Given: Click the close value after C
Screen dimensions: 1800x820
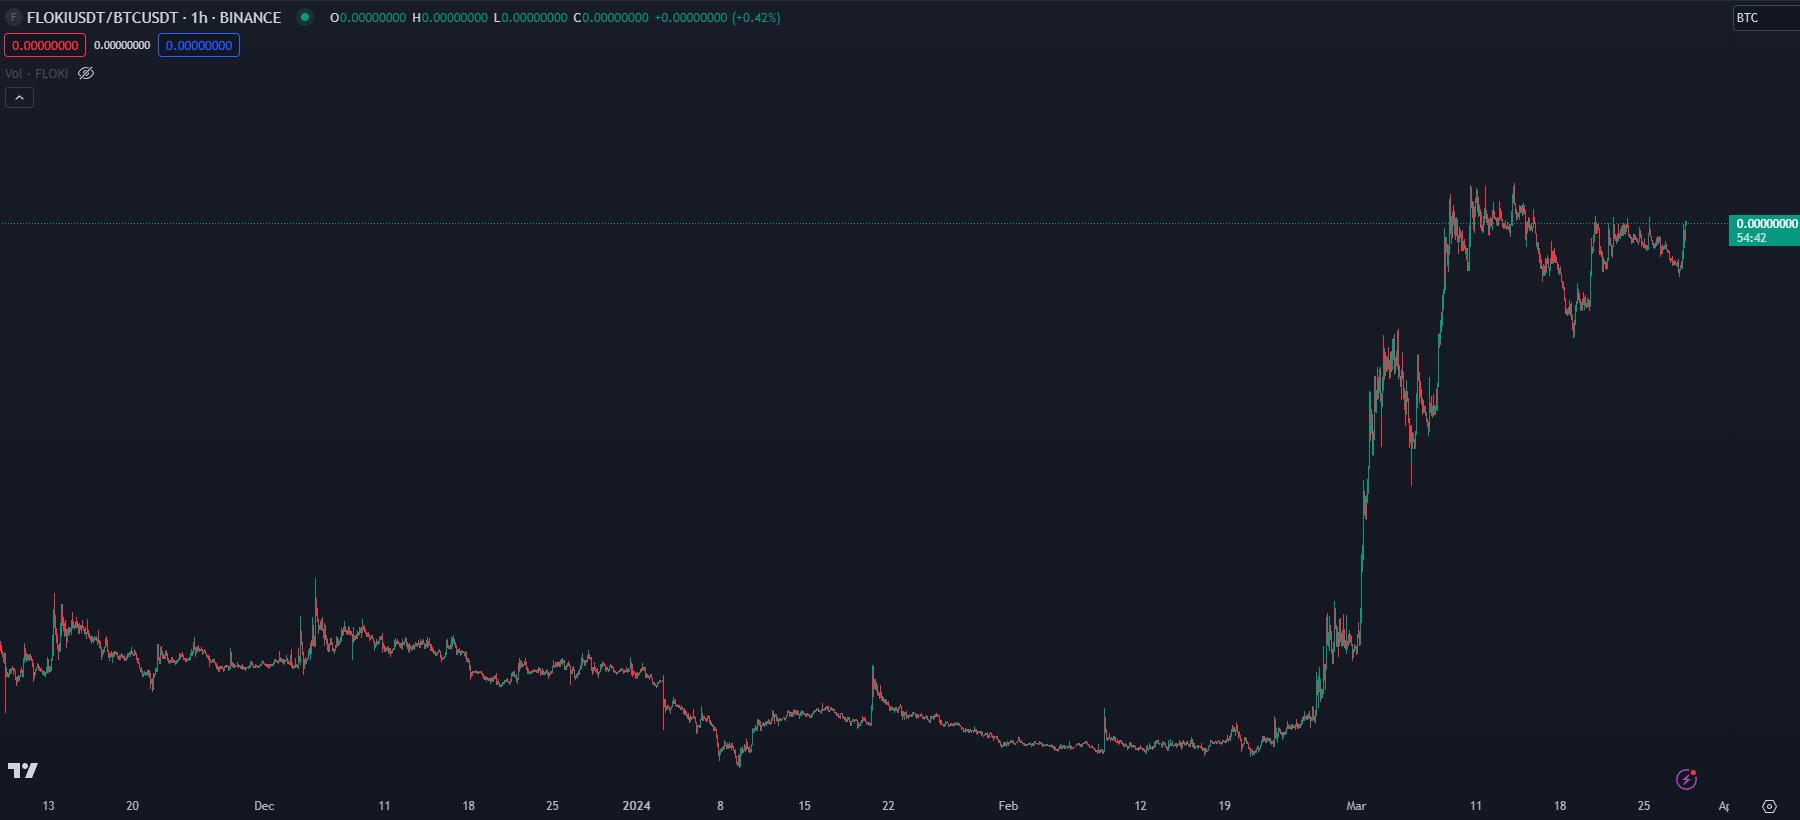Looking at the screenshot, I should click(615, 17).
